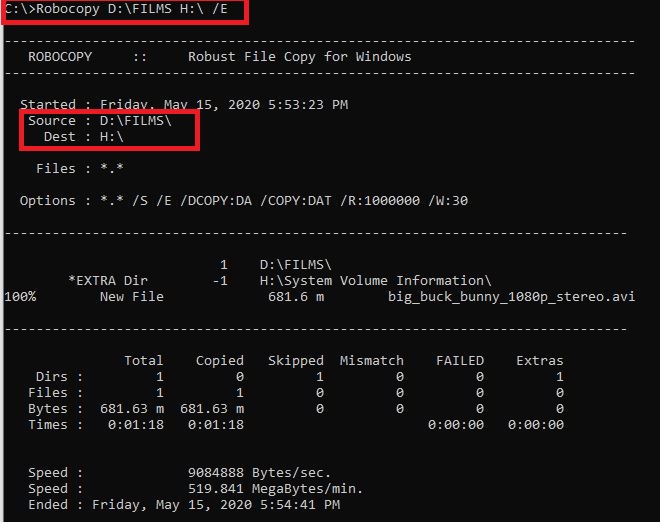Screen dimensions: 660x522
Task: Select the Dest : H:\ line
Action: tap(83, 137)
